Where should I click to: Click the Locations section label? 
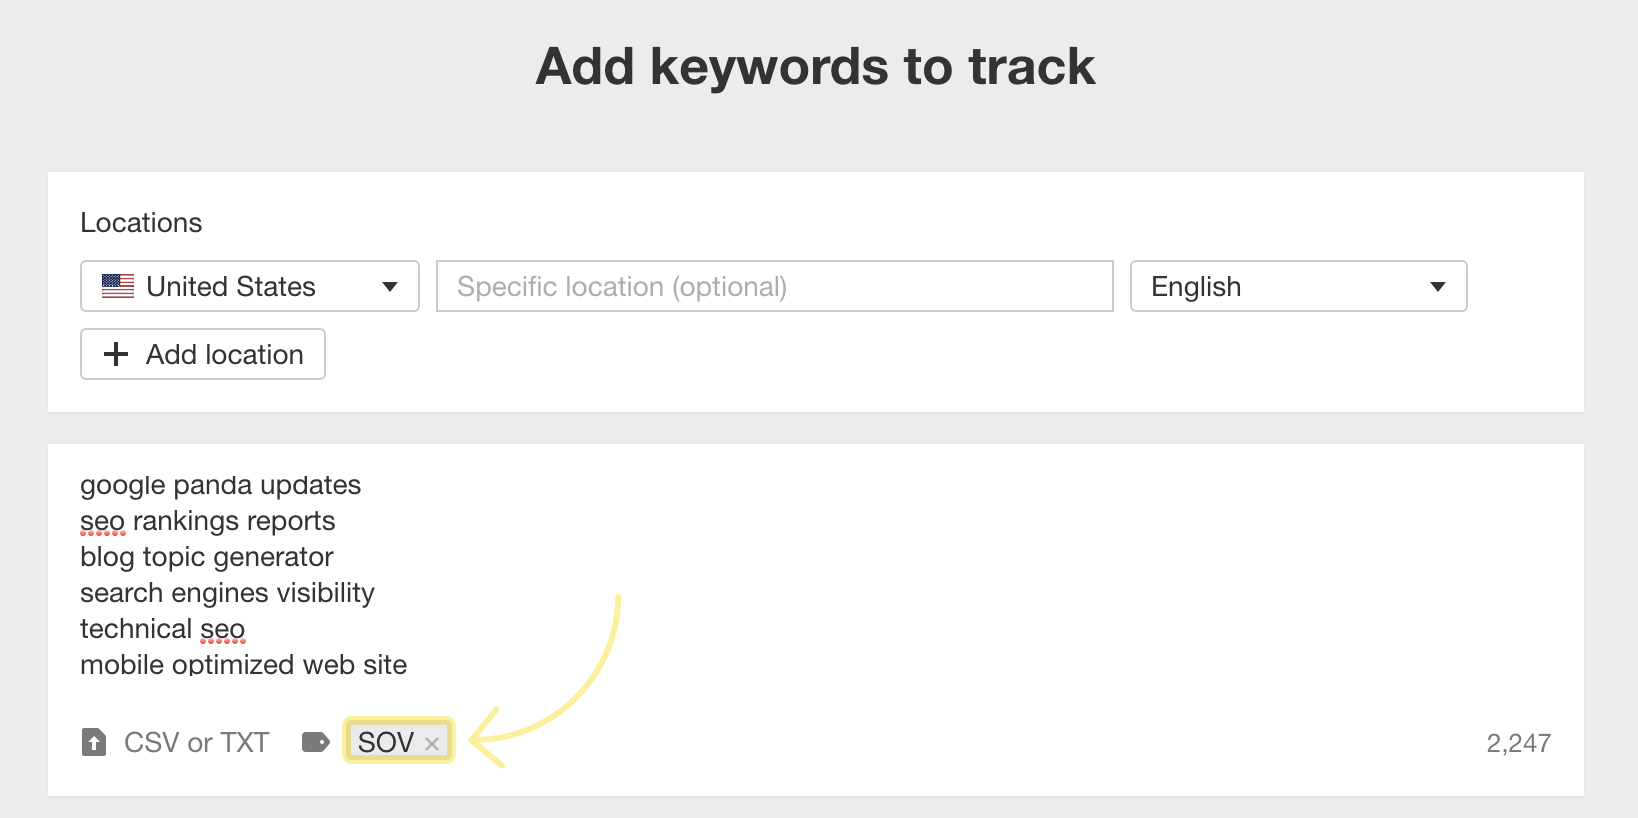click(x=141, y=222)
